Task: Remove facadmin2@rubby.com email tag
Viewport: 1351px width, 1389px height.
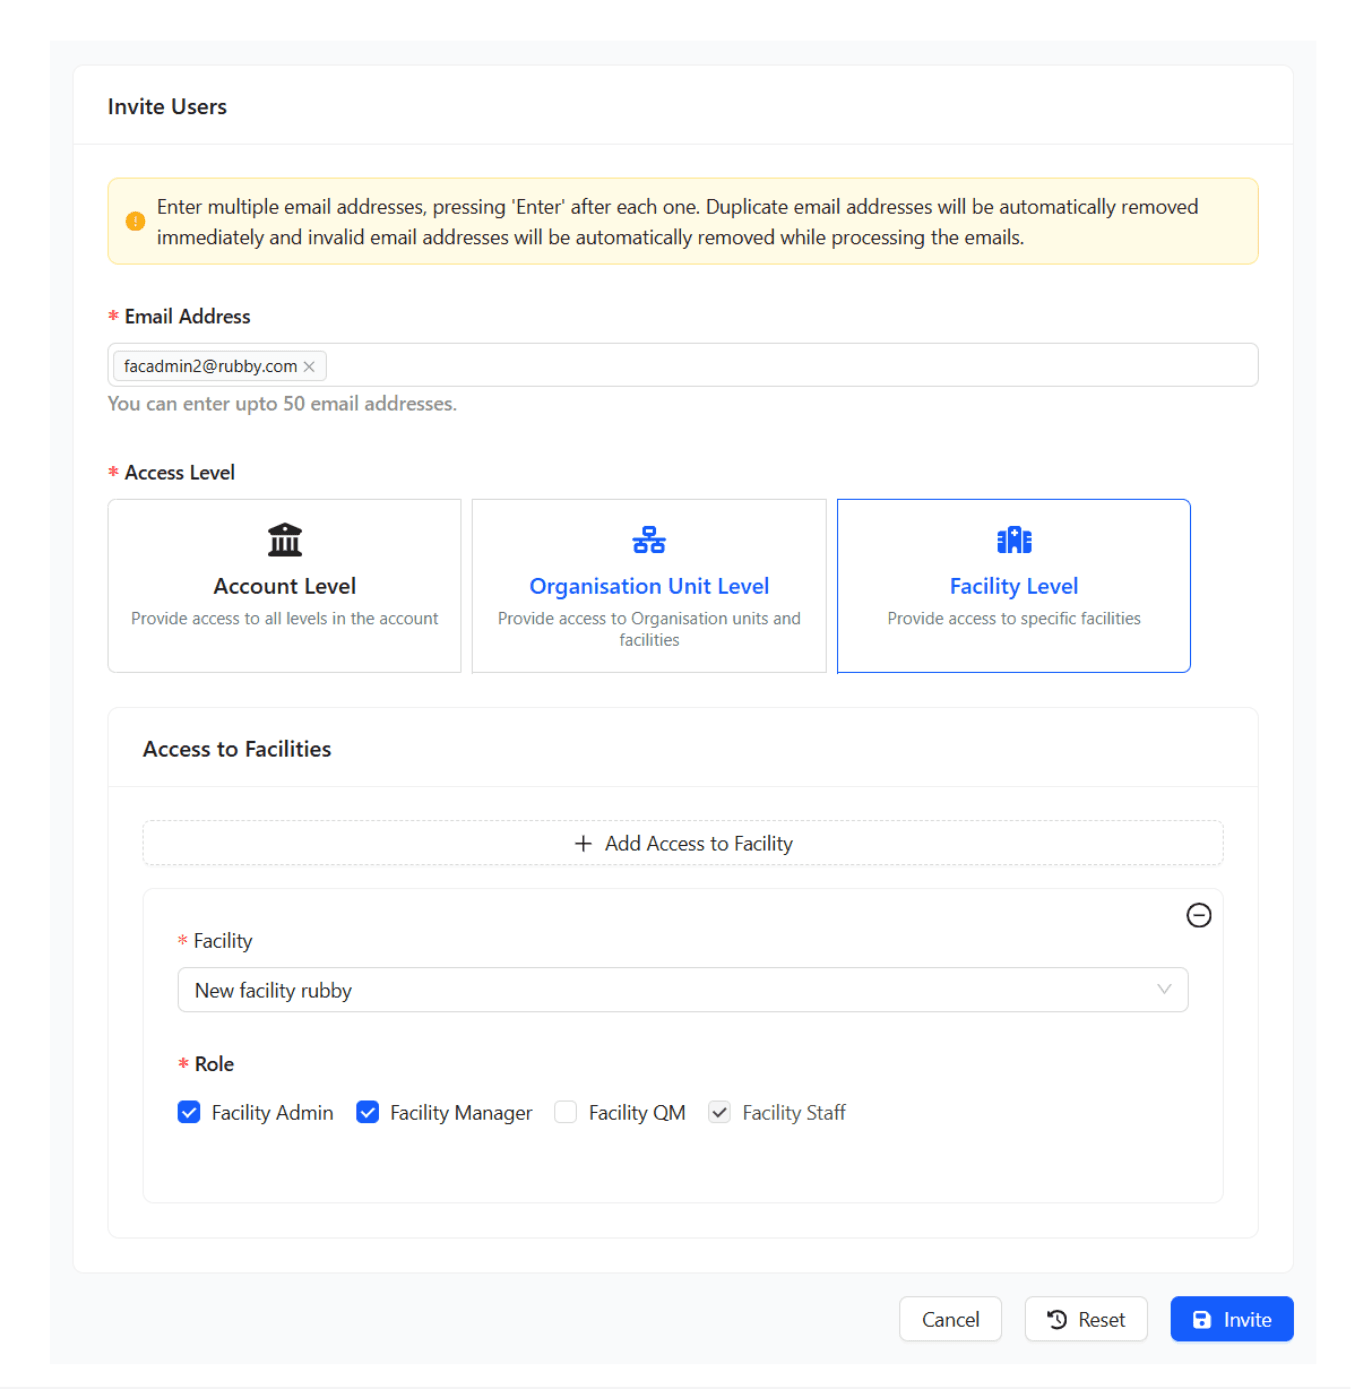Action: 310,367
